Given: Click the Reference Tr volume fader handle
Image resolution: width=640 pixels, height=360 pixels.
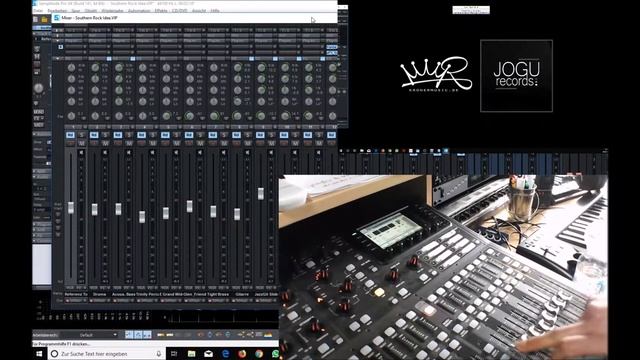Looking at the screenshot, I should 71,207.
